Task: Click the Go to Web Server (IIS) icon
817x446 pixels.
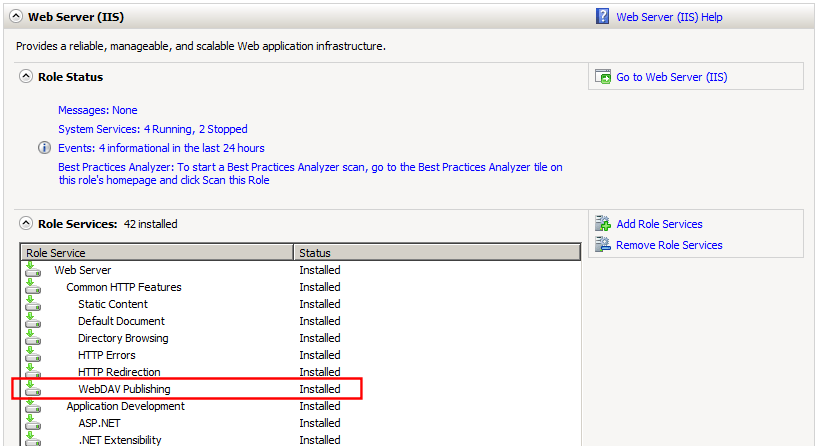Action: click(603, 77)
